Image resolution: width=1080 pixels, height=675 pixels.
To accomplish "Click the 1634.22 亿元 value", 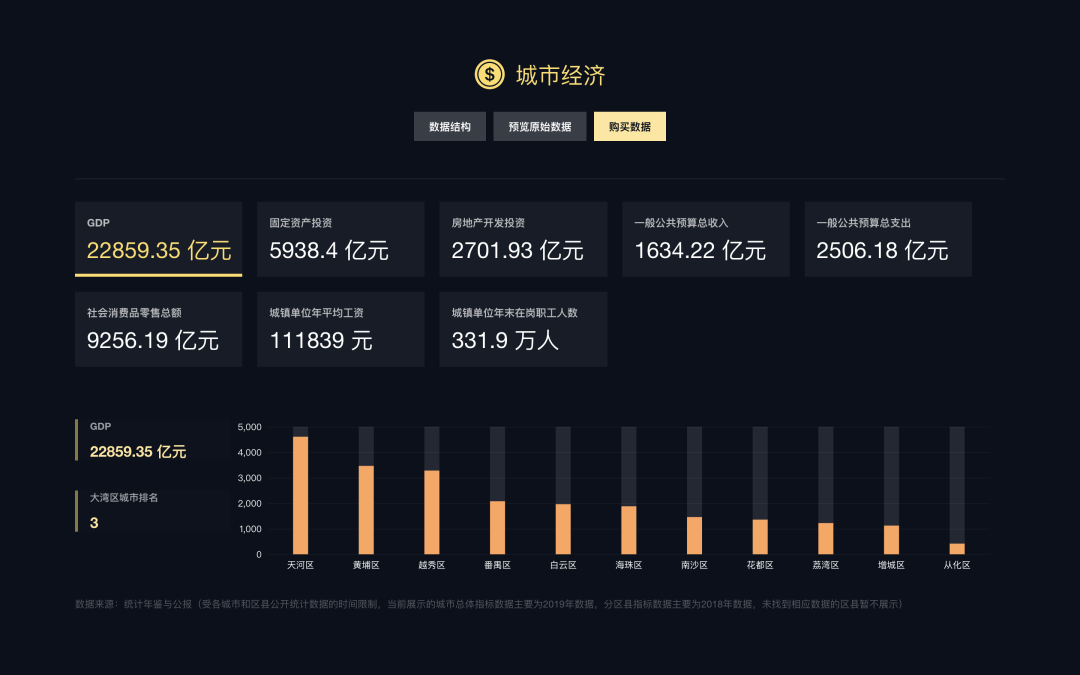I will (x=700, y=251).
